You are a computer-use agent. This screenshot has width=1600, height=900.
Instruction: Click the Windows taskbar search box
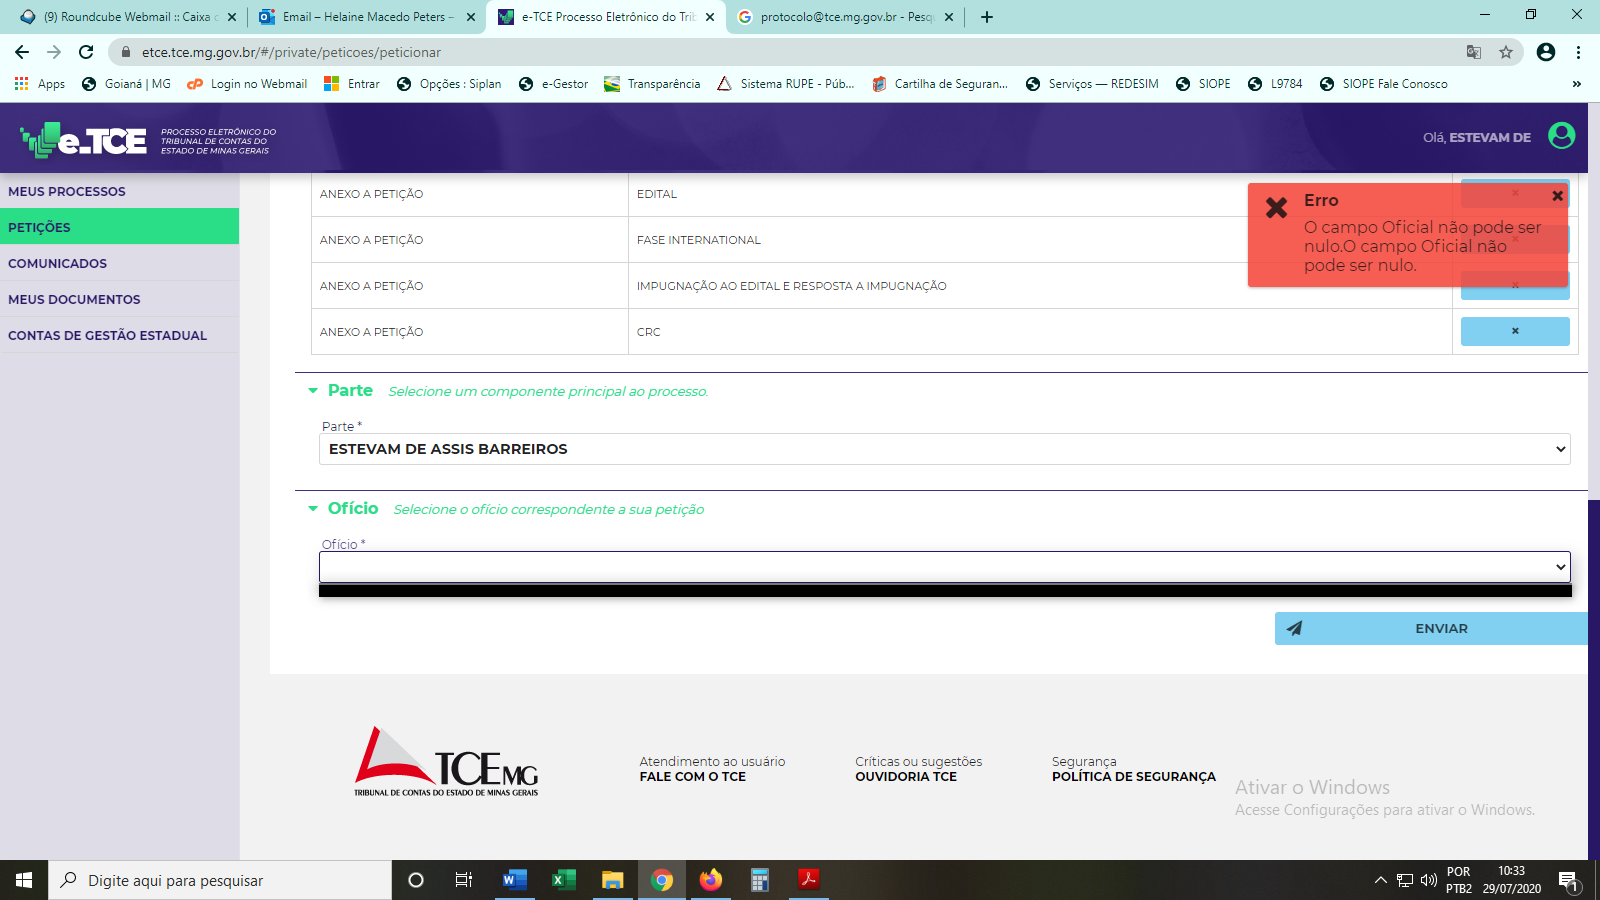point(220,880)
